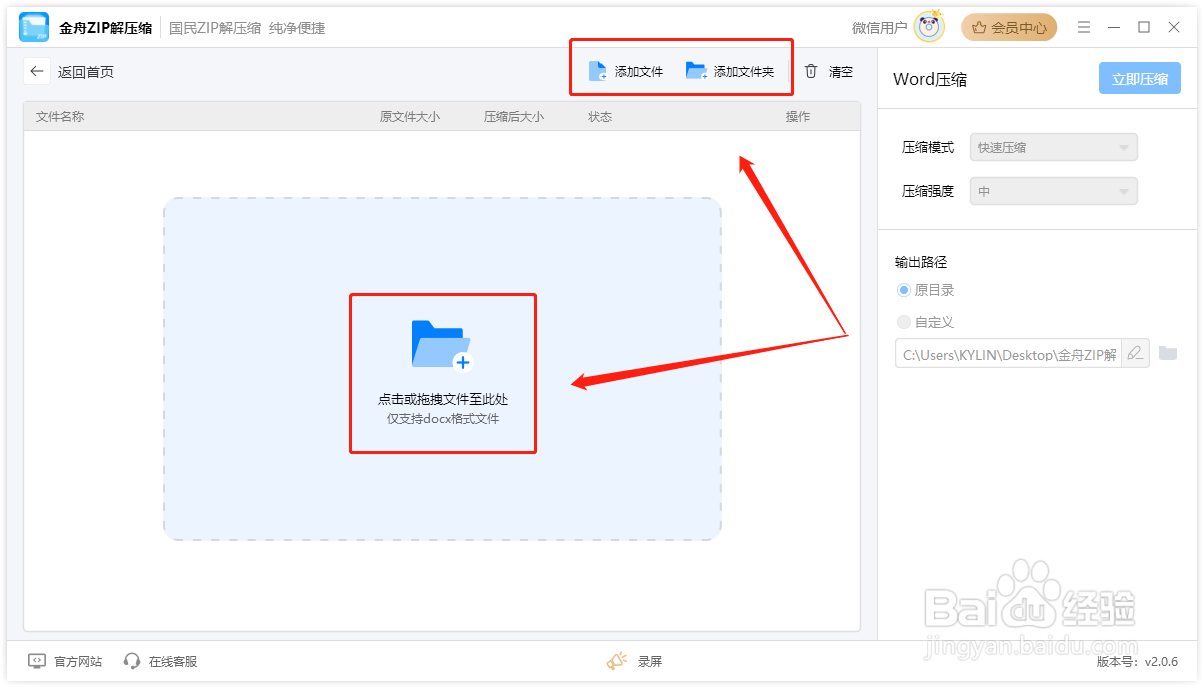The image size is (1204, 688).
Task: Click the pencil edit icon beside output path
Action: point(1134,353)
